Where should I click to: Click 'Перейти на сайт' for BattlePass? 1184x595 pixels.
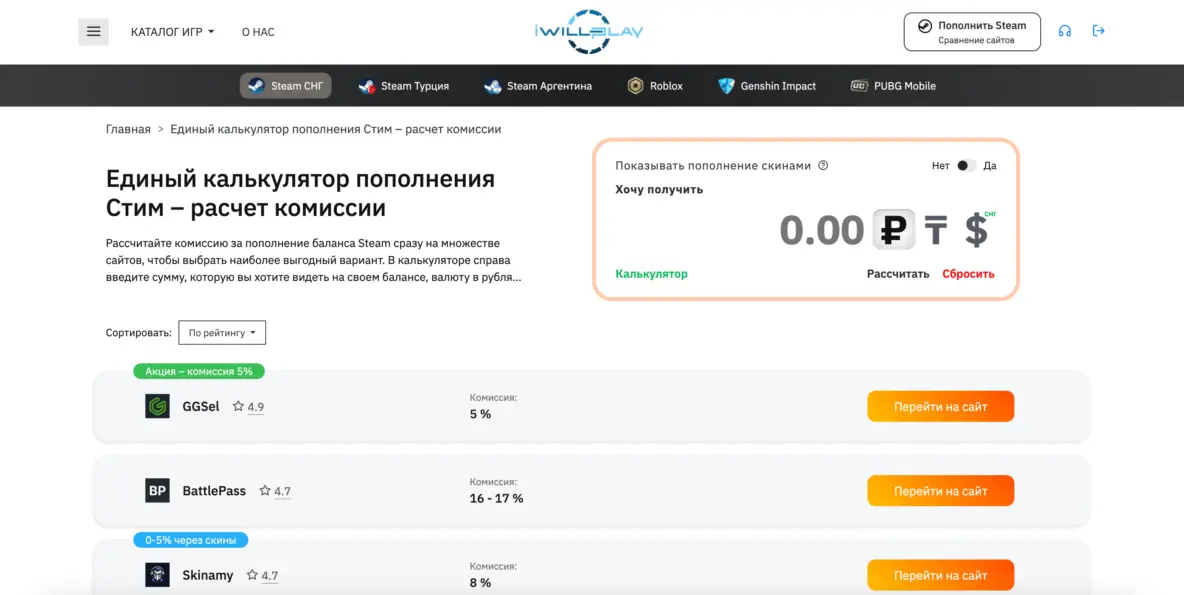pos(940,490)
